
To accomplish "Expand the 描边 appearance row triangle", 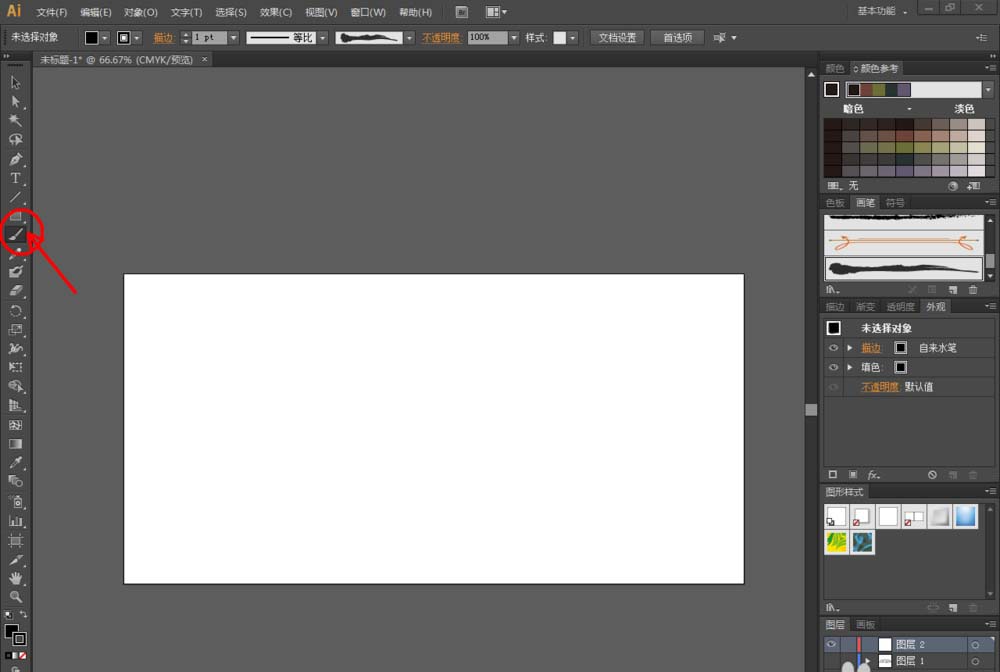I will point(849,348).
